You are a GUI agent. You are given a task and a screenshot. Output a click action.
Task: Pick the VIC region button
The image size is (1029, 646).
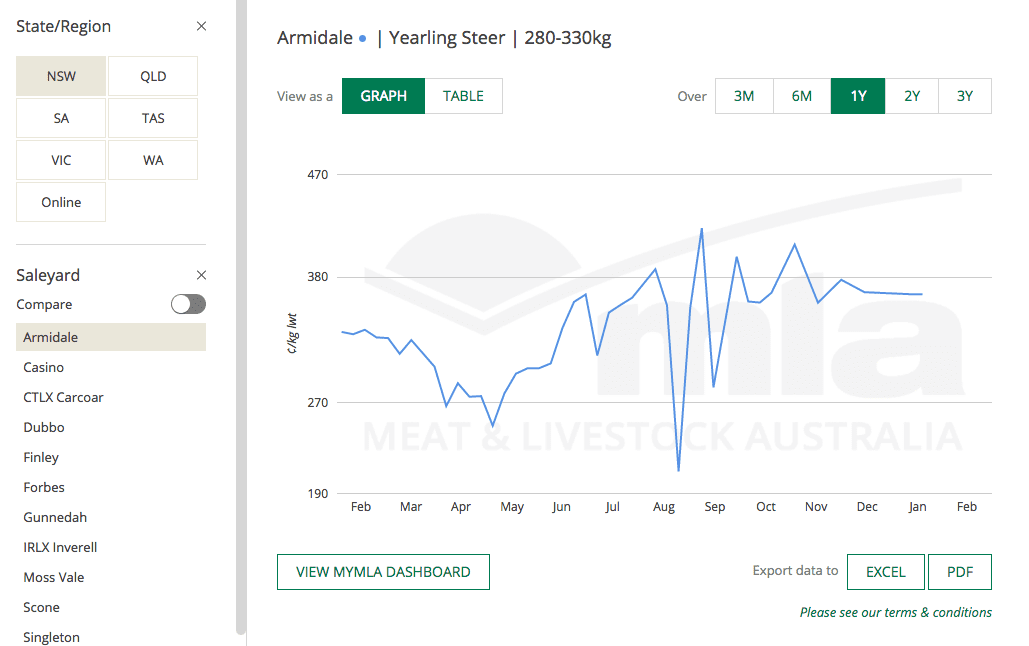[61, 160]
